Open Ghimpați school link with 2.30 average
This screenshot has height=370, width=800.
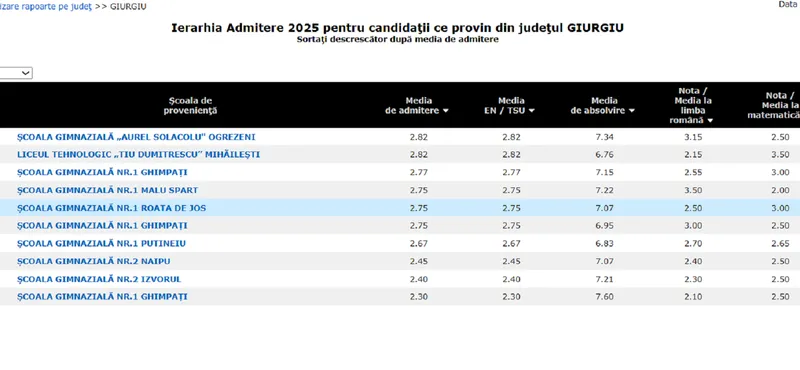(x=102, y=297)
